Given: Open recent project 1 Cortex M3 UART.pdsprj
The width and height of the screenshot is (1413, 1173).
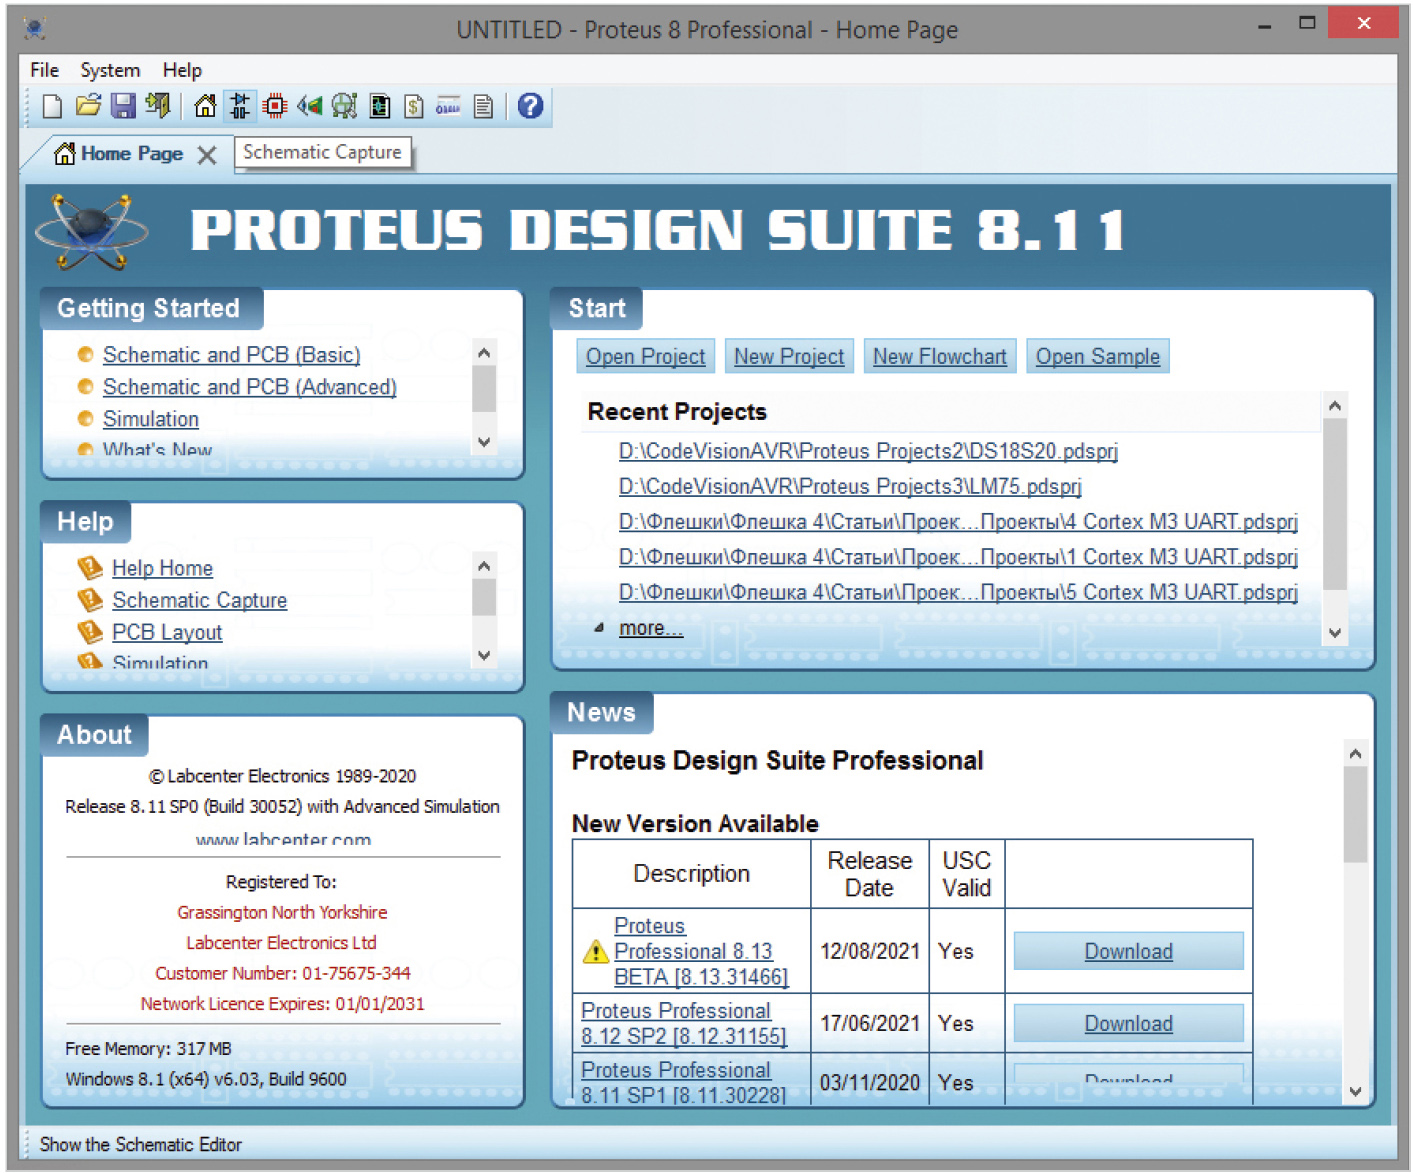Looking at the screenshot, I should (958, 557).
